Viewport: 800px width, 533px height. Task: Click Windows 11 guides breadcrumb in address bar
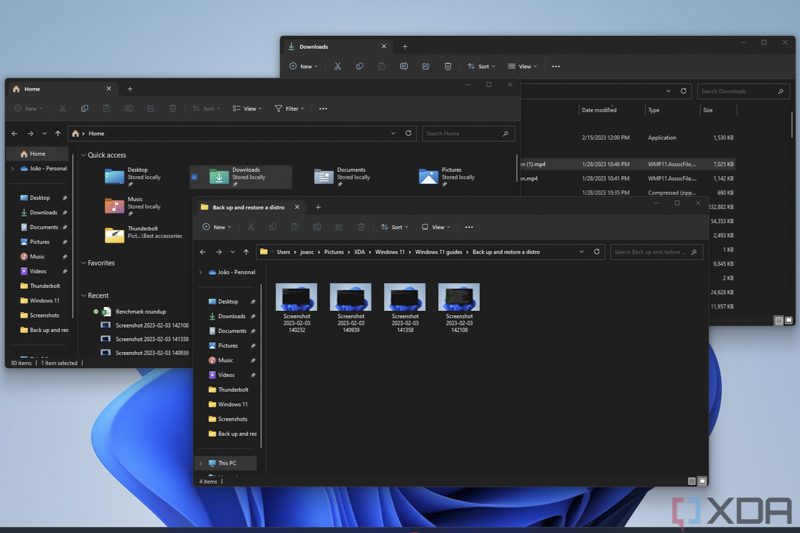click(438, 252)
